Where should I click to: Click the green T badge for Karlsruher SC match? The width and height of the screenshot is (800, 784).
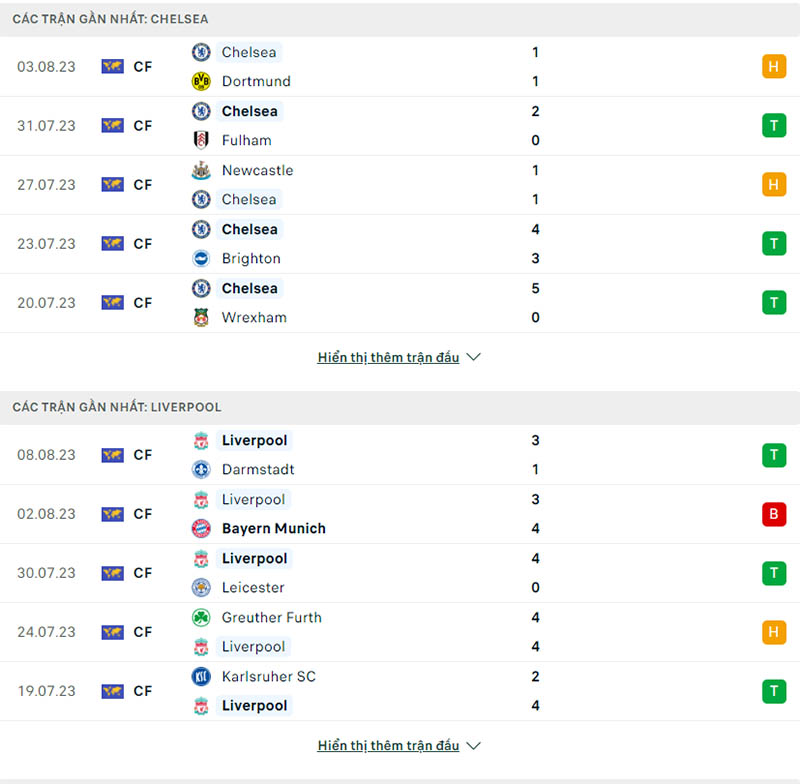tap(773, 691)
